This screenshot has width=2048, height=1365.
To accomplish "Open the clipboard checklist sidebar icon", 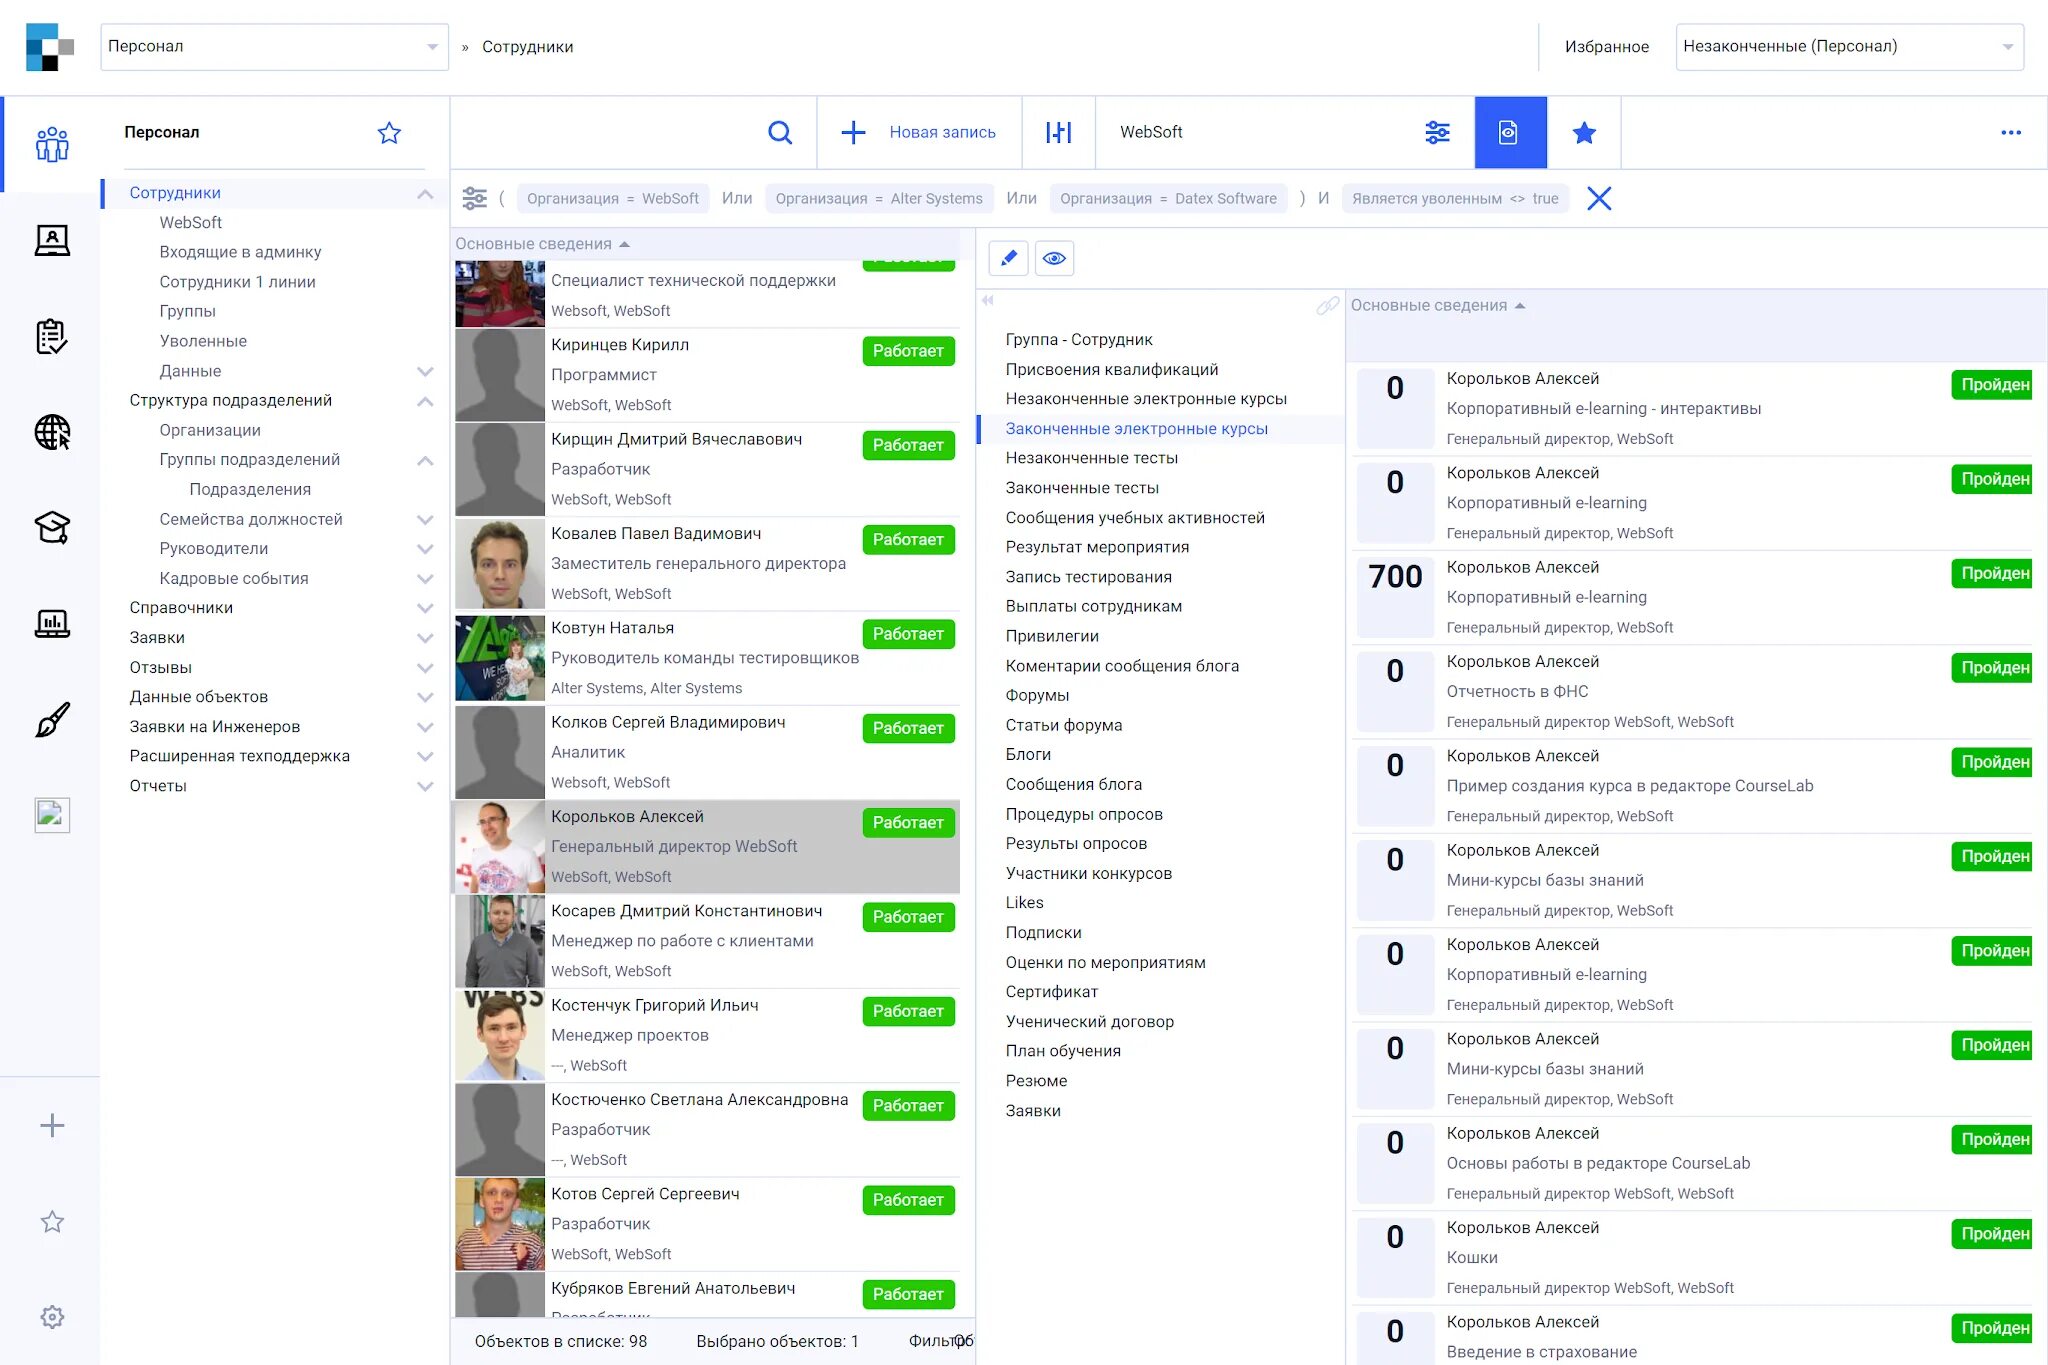I will 52,336.
